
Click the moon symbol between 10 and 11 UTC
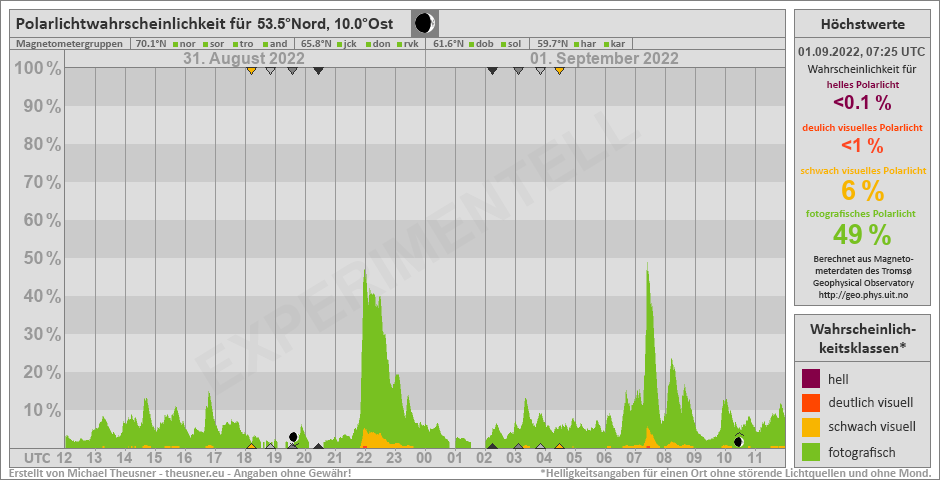[x=738, y=441]
